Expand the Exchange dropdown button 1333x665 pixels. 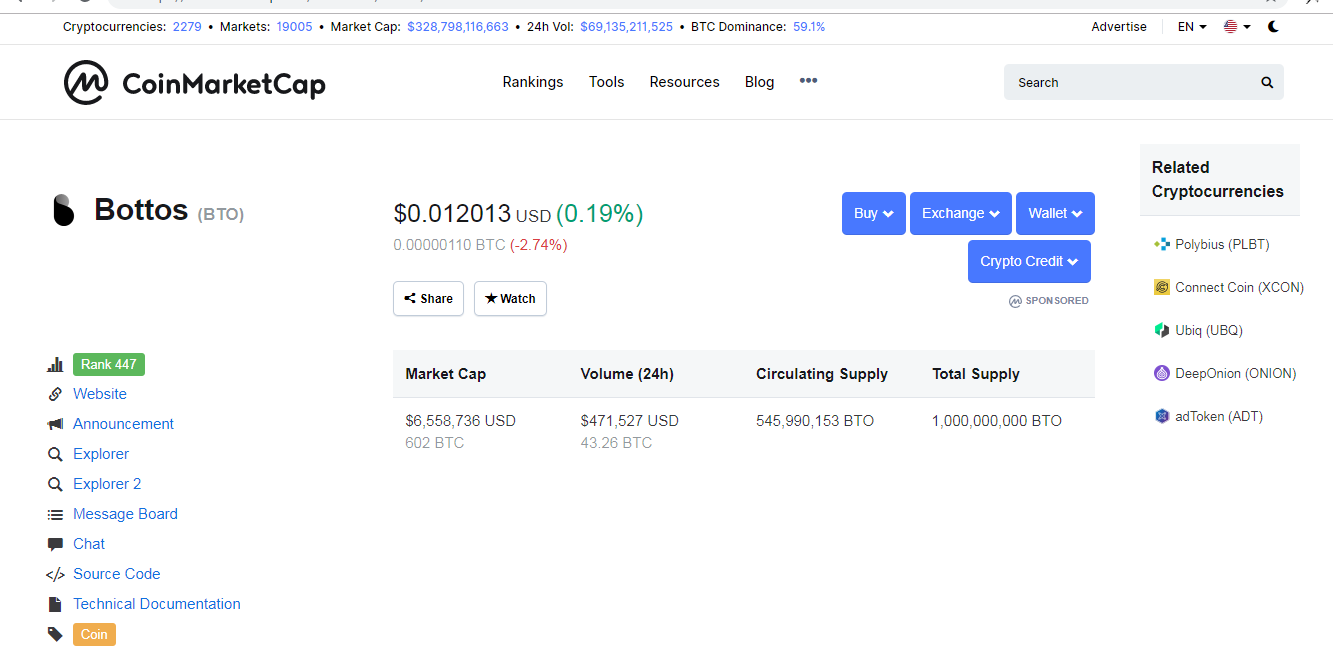pyautogui.click(x=961, y=213)
